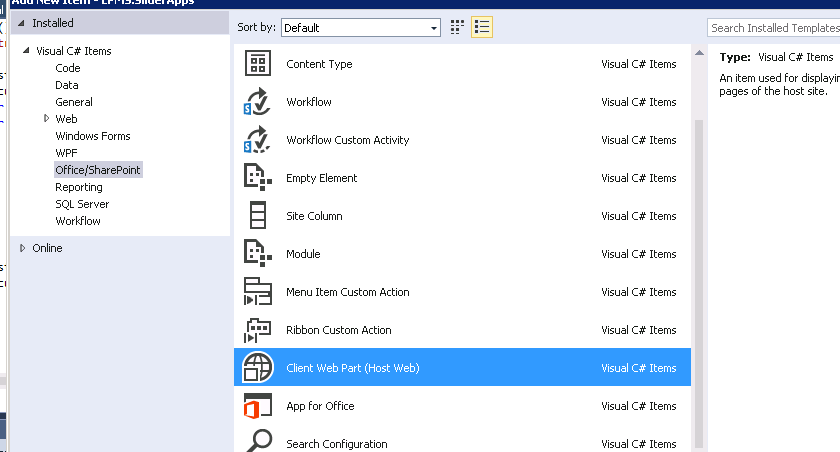Click the template list scrollbar thumb
The image size is (840, 452).
click(x=699, y=283)
